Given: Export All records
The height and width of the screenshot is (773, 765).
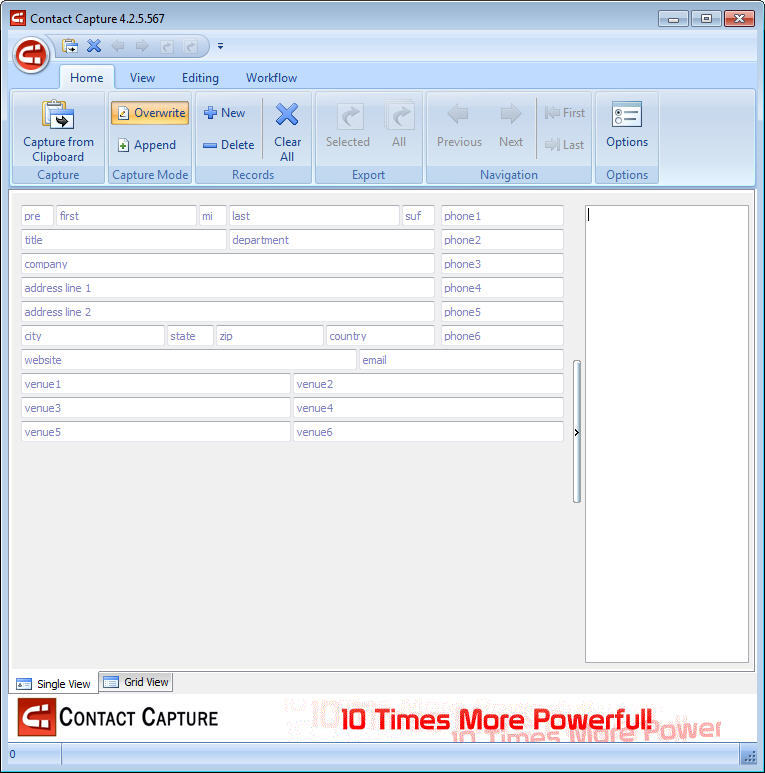Looking at the screenshot, I should point(399,126).
